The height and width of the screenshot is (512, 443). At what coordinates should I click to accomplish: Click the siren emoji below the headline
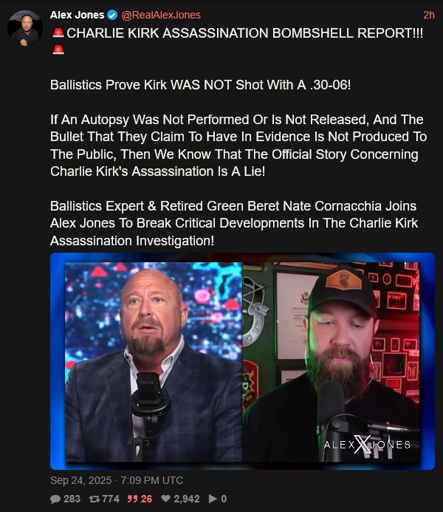pos(58,50)
